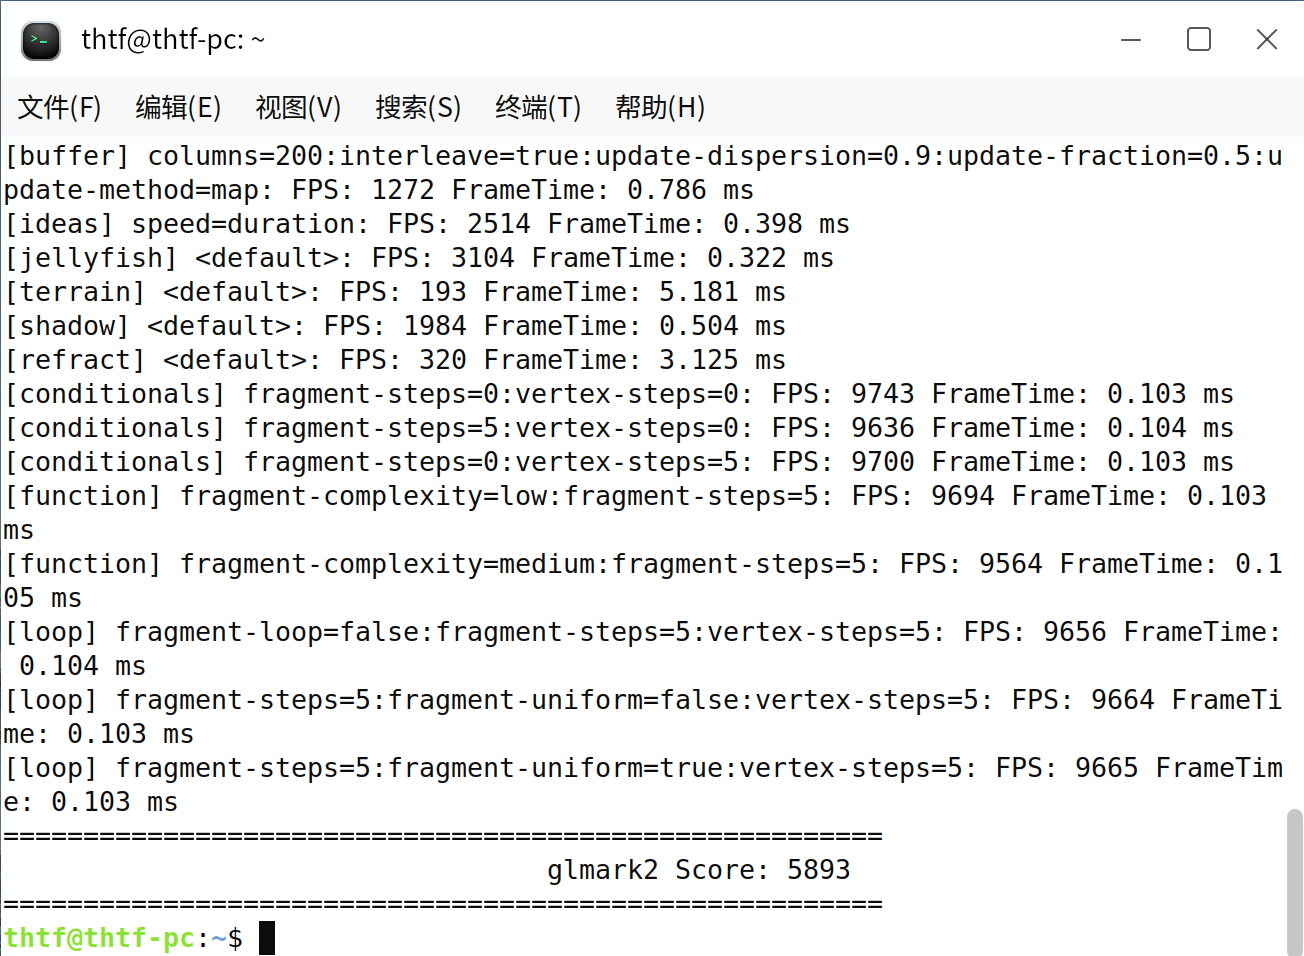
Task: Click the [refract] benchmark result line
Action: pos(395,360)
